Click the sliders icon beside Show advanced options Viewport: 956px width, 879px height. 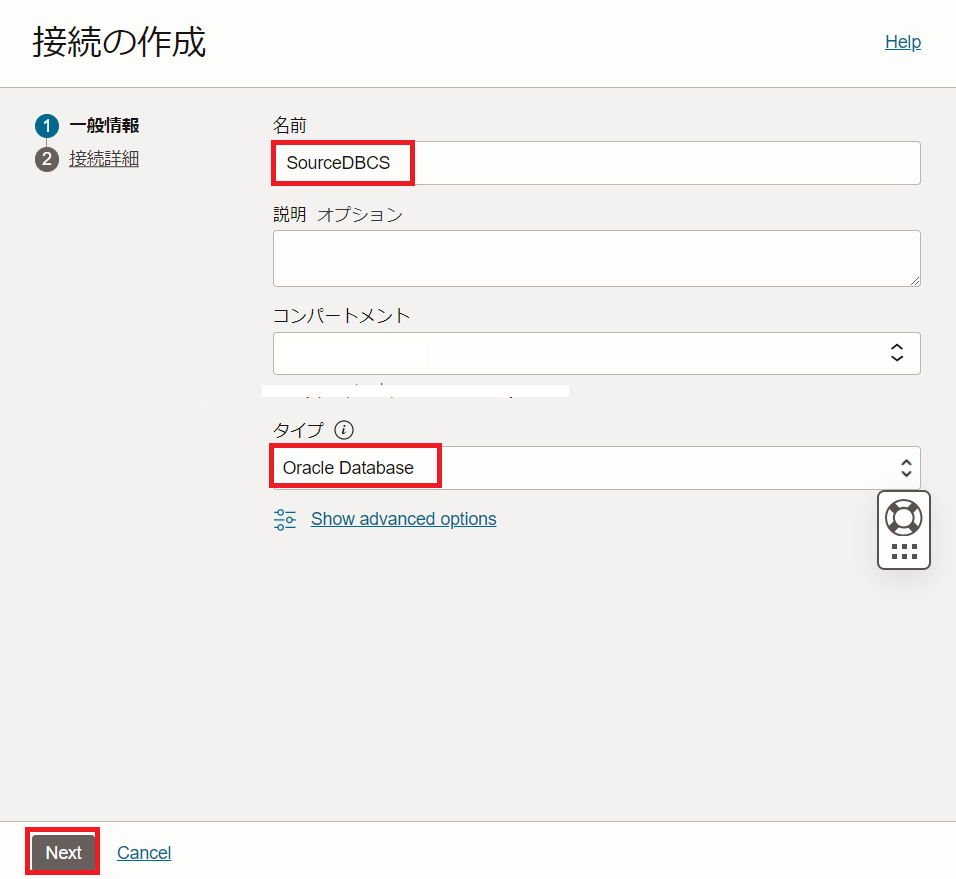pos(285,519)
